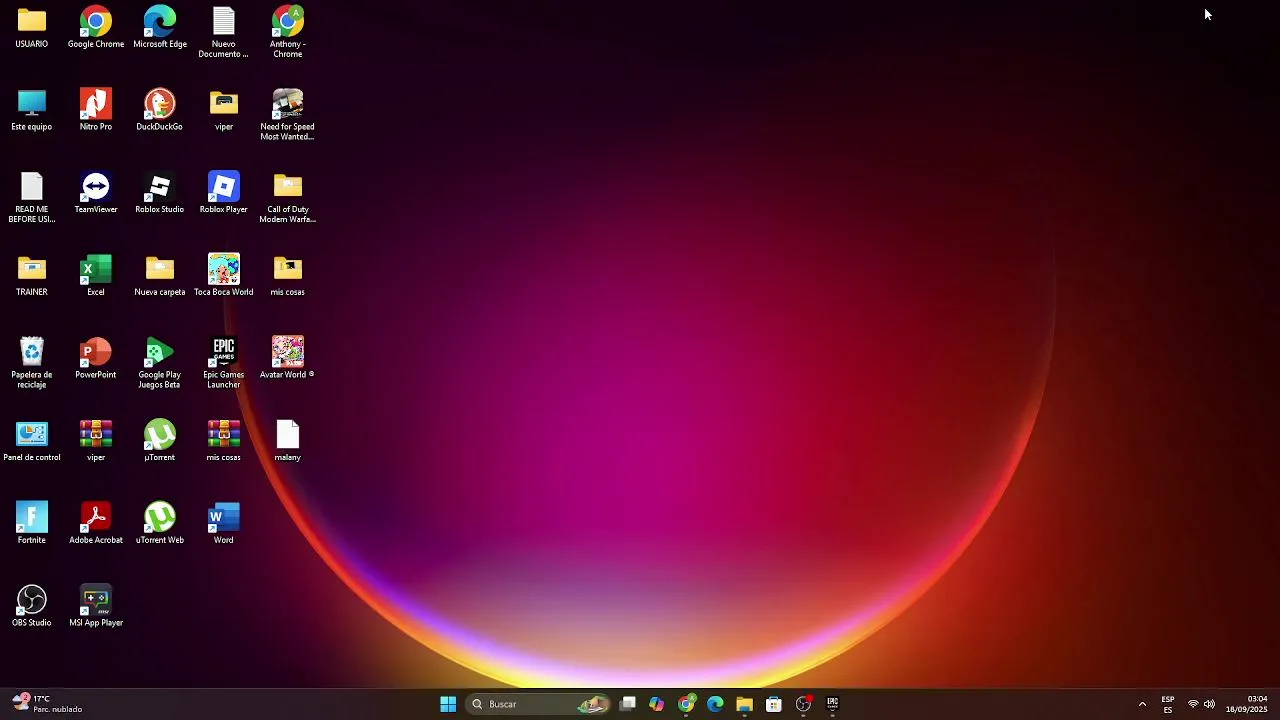Select the Nueva carpeta folder

coord(160,277)
